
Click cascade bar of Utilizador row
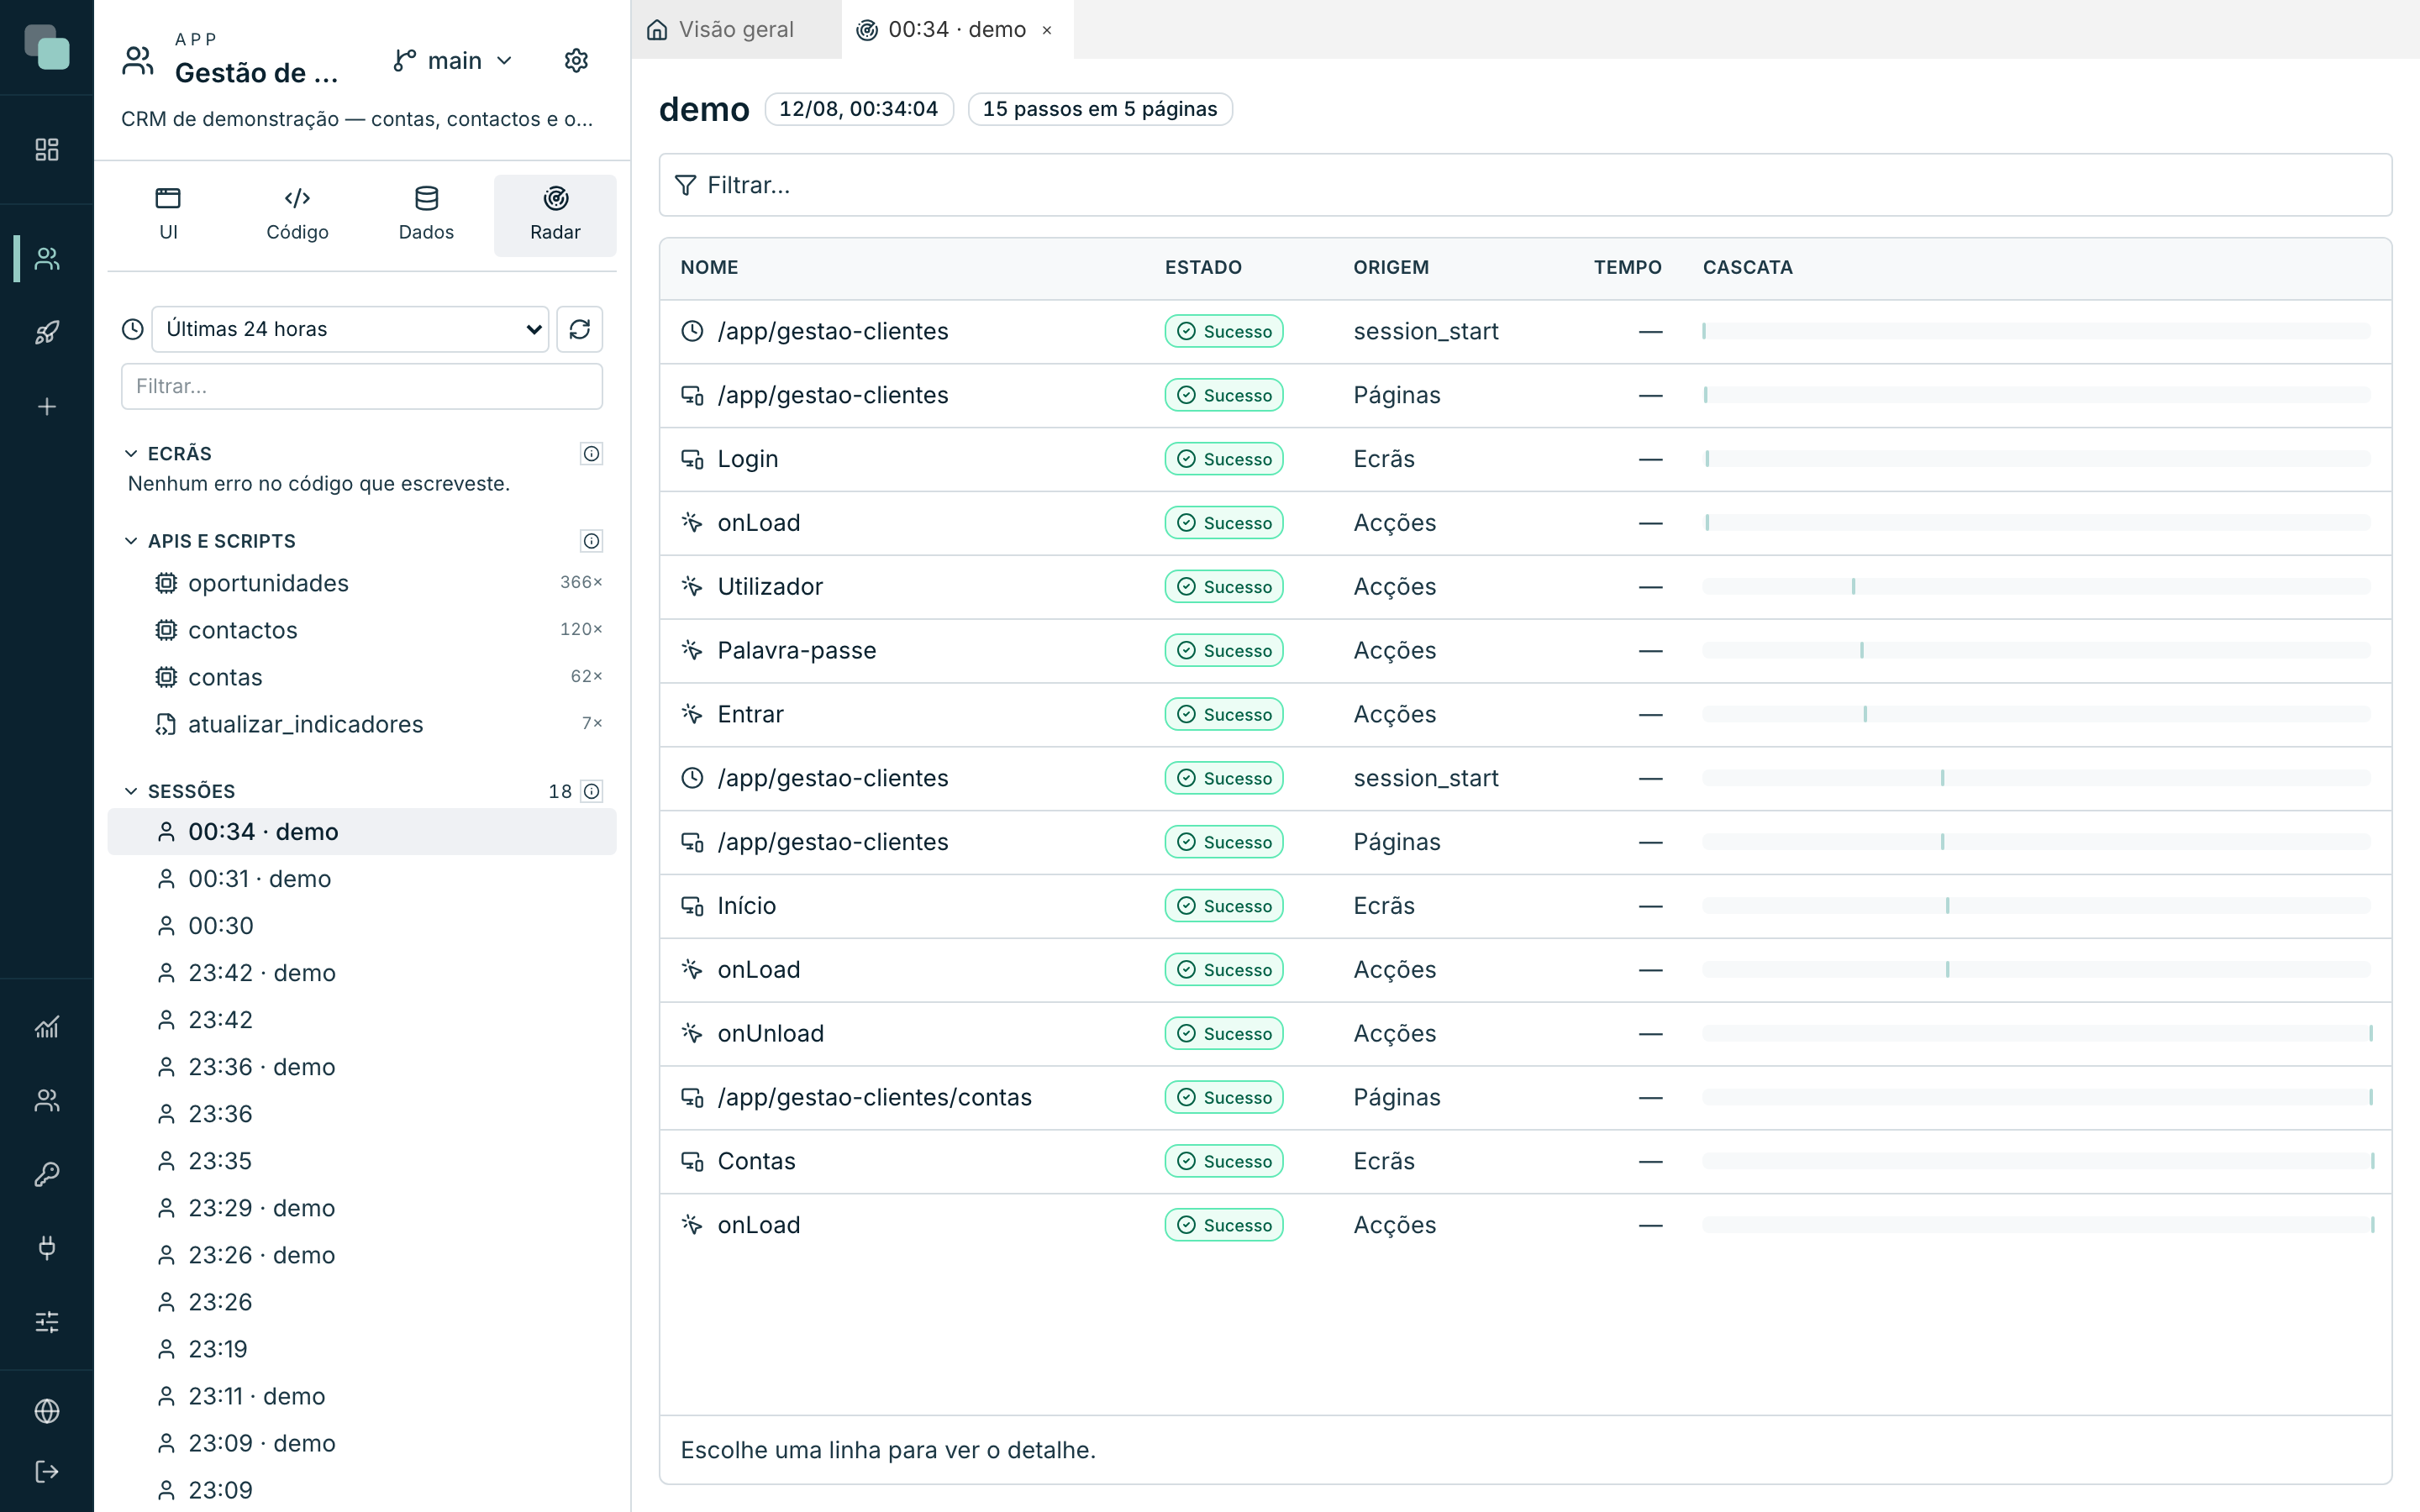click(x=2036, y=587)
